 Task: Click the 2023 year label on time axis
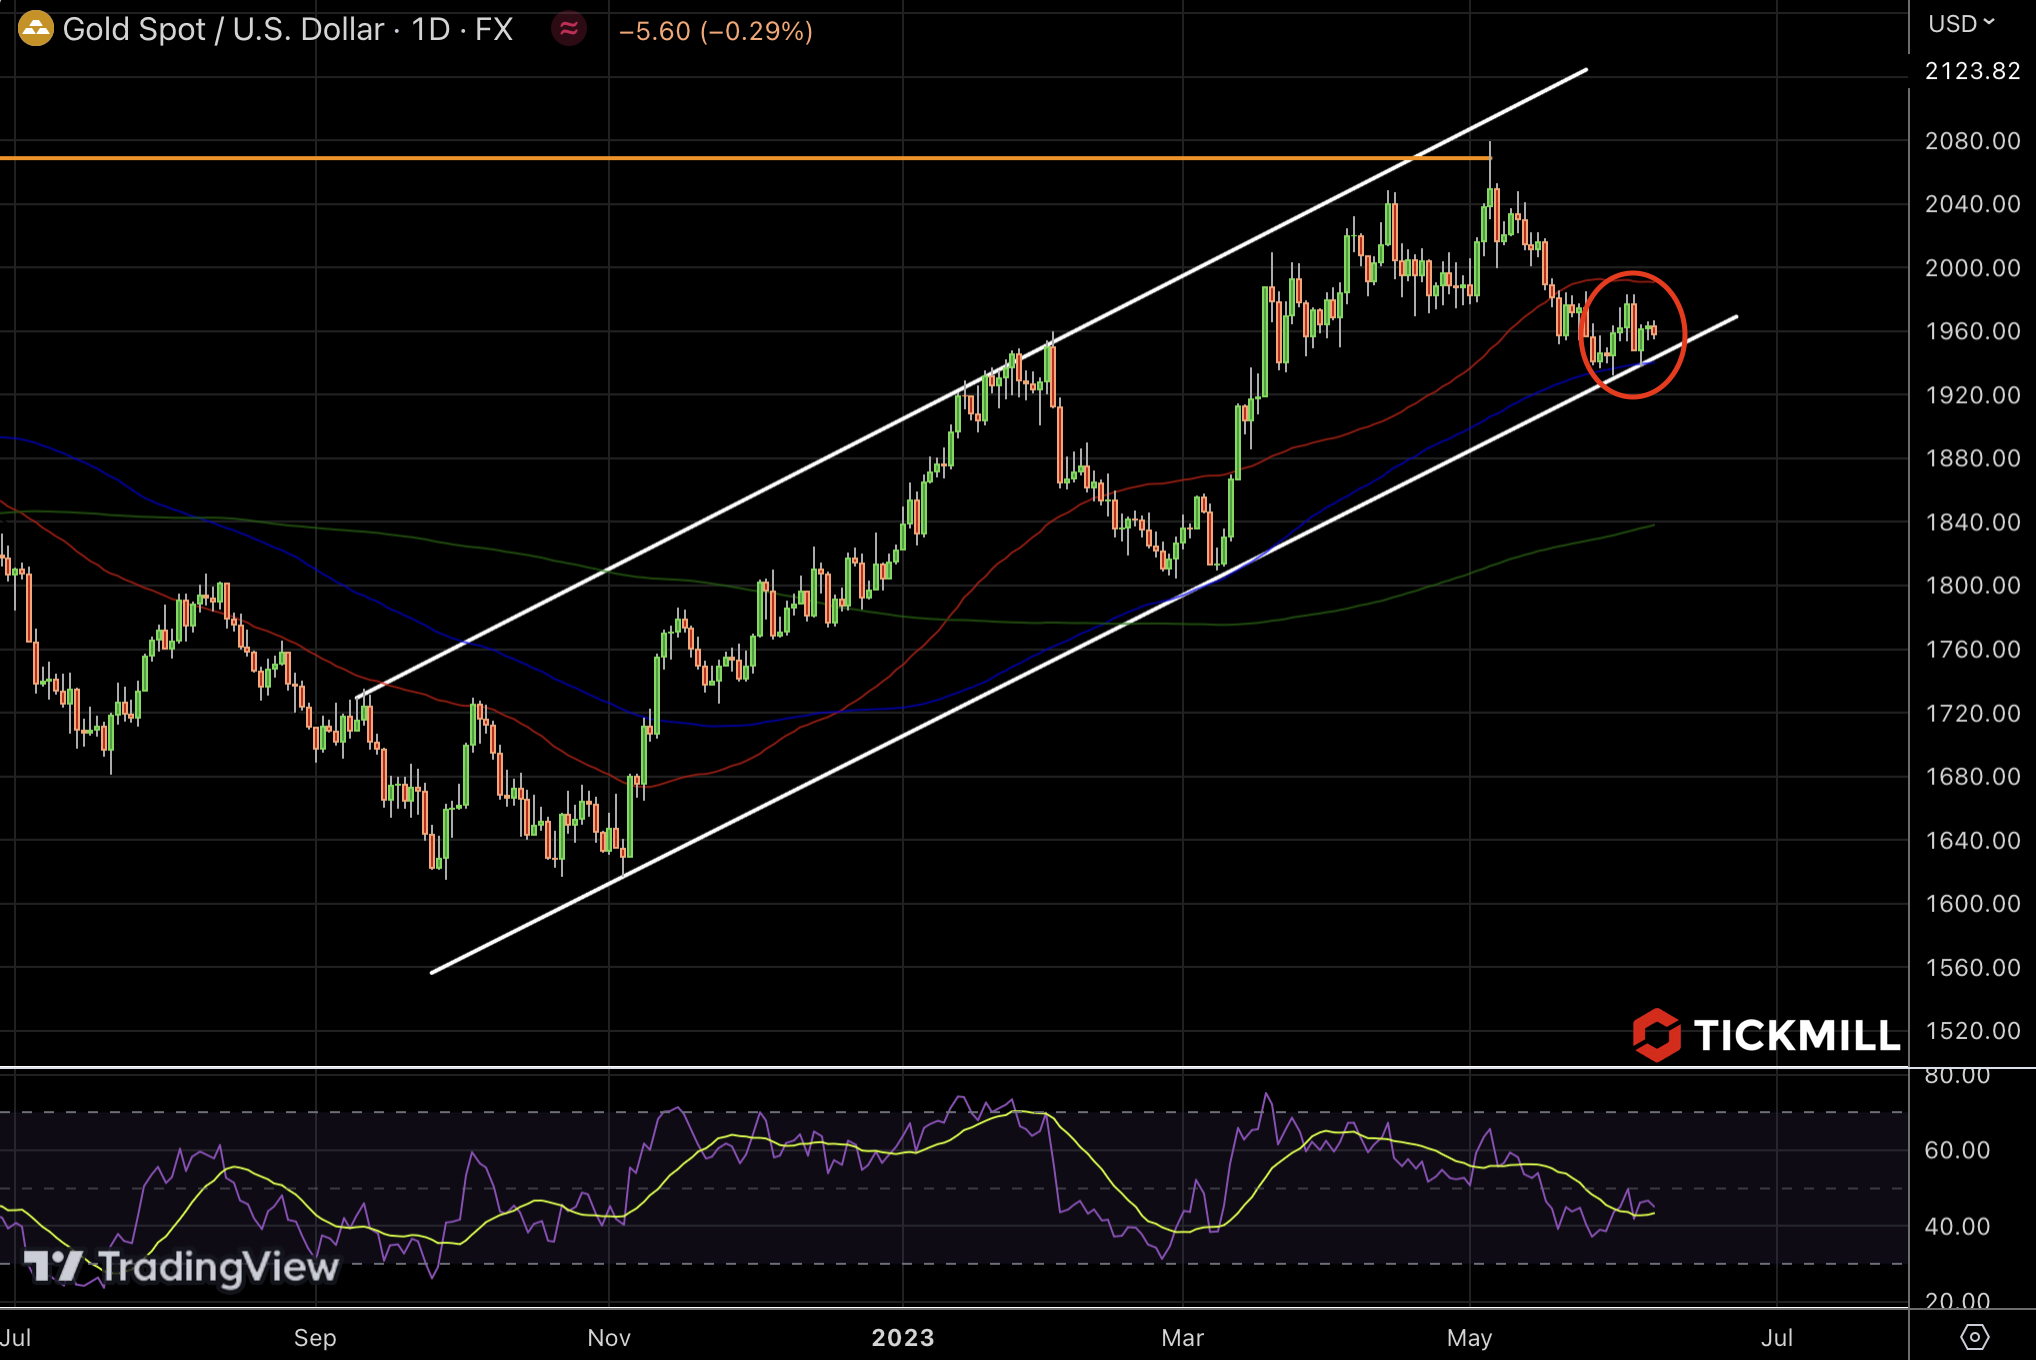pos(902,1337)
